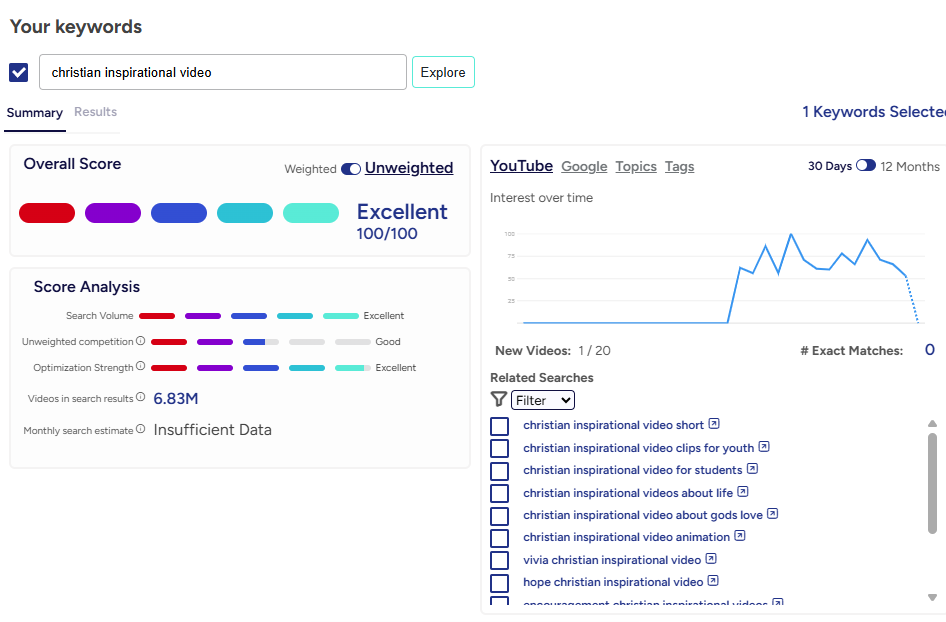The height and width of the screenshot is (622, 946).
Task: Toggle the Weighted/Unweighted switch
Action: click(x=351, y=169)
